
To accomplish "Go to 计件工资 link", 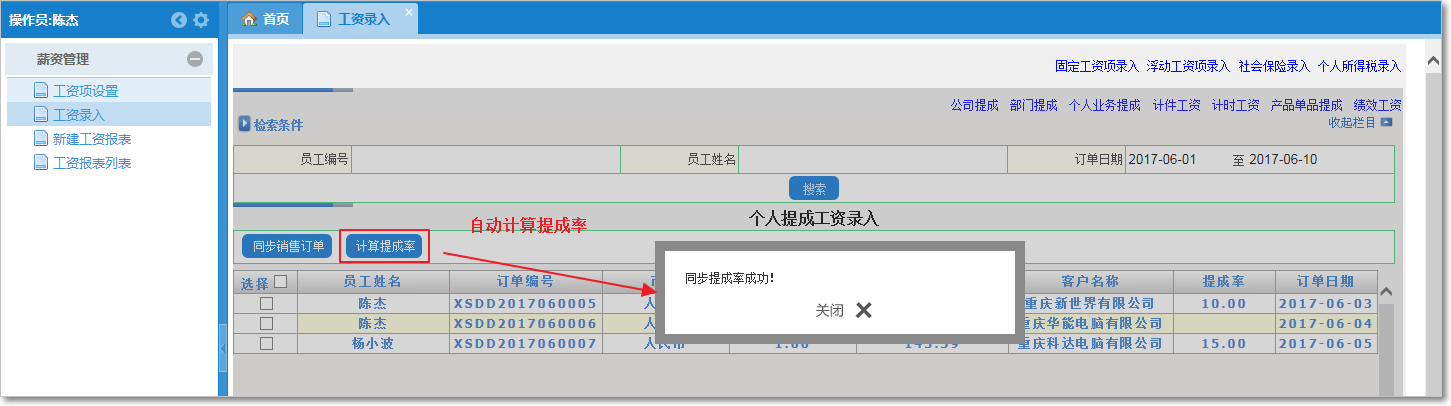I will [1176, 105].
